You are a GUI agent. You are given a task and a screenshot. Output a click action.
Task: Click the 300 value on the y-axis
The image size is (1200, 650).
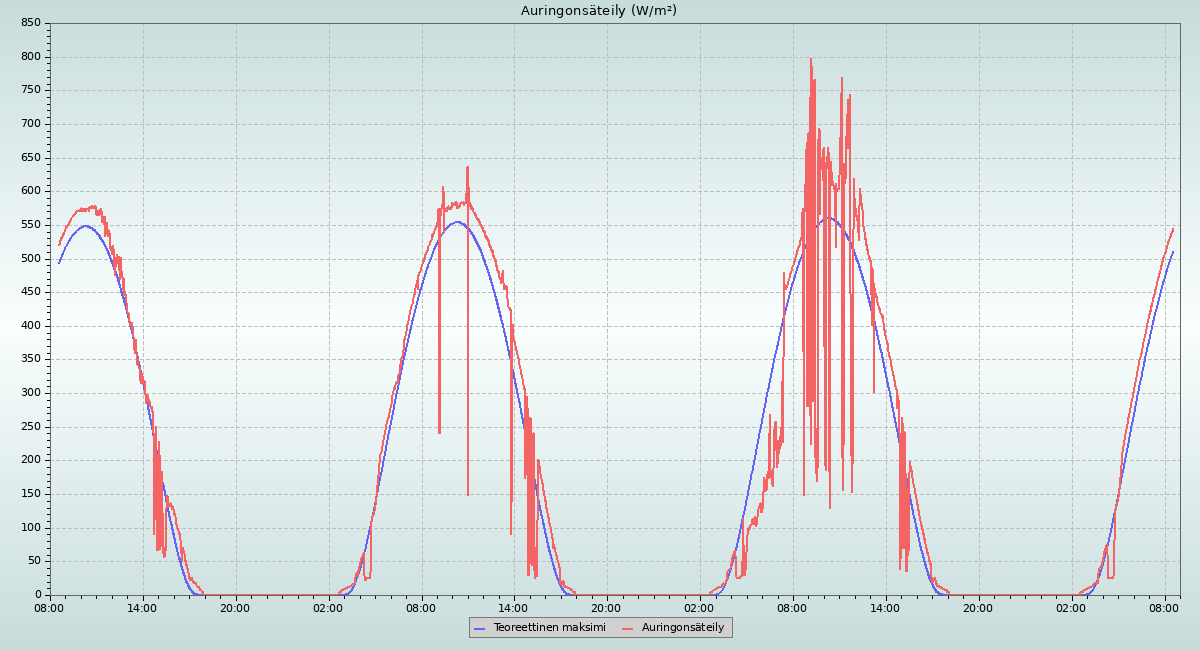click(31, 393)
